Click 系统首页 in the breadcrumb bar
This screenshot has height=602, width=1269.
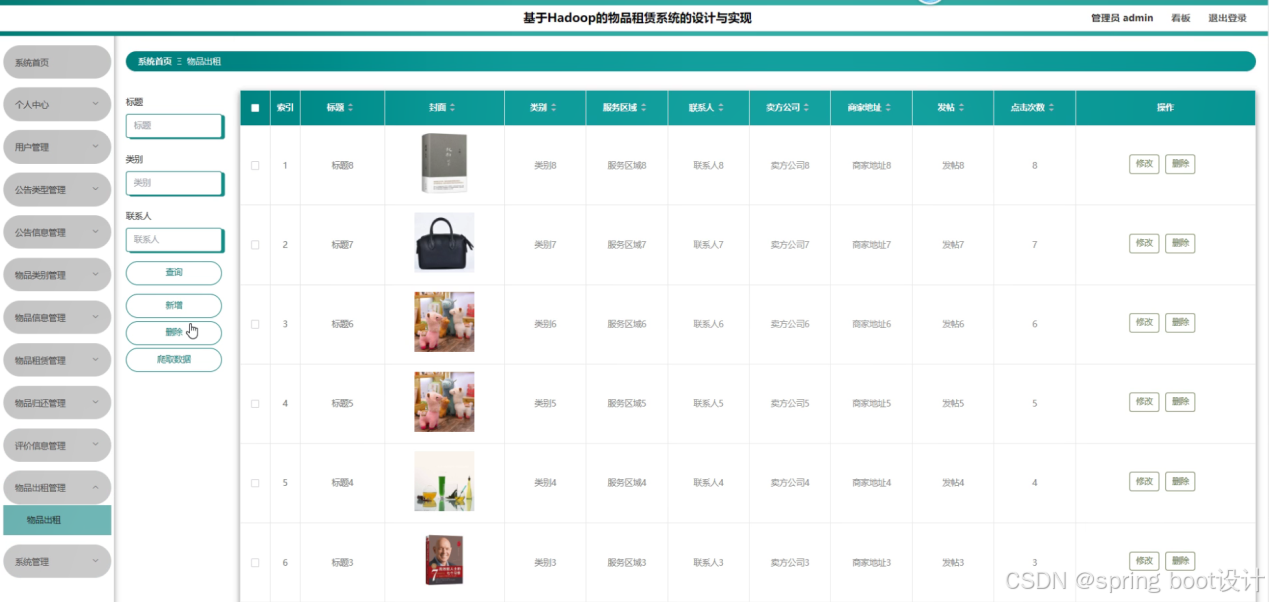pyautogui.click(x=155, y=62)
